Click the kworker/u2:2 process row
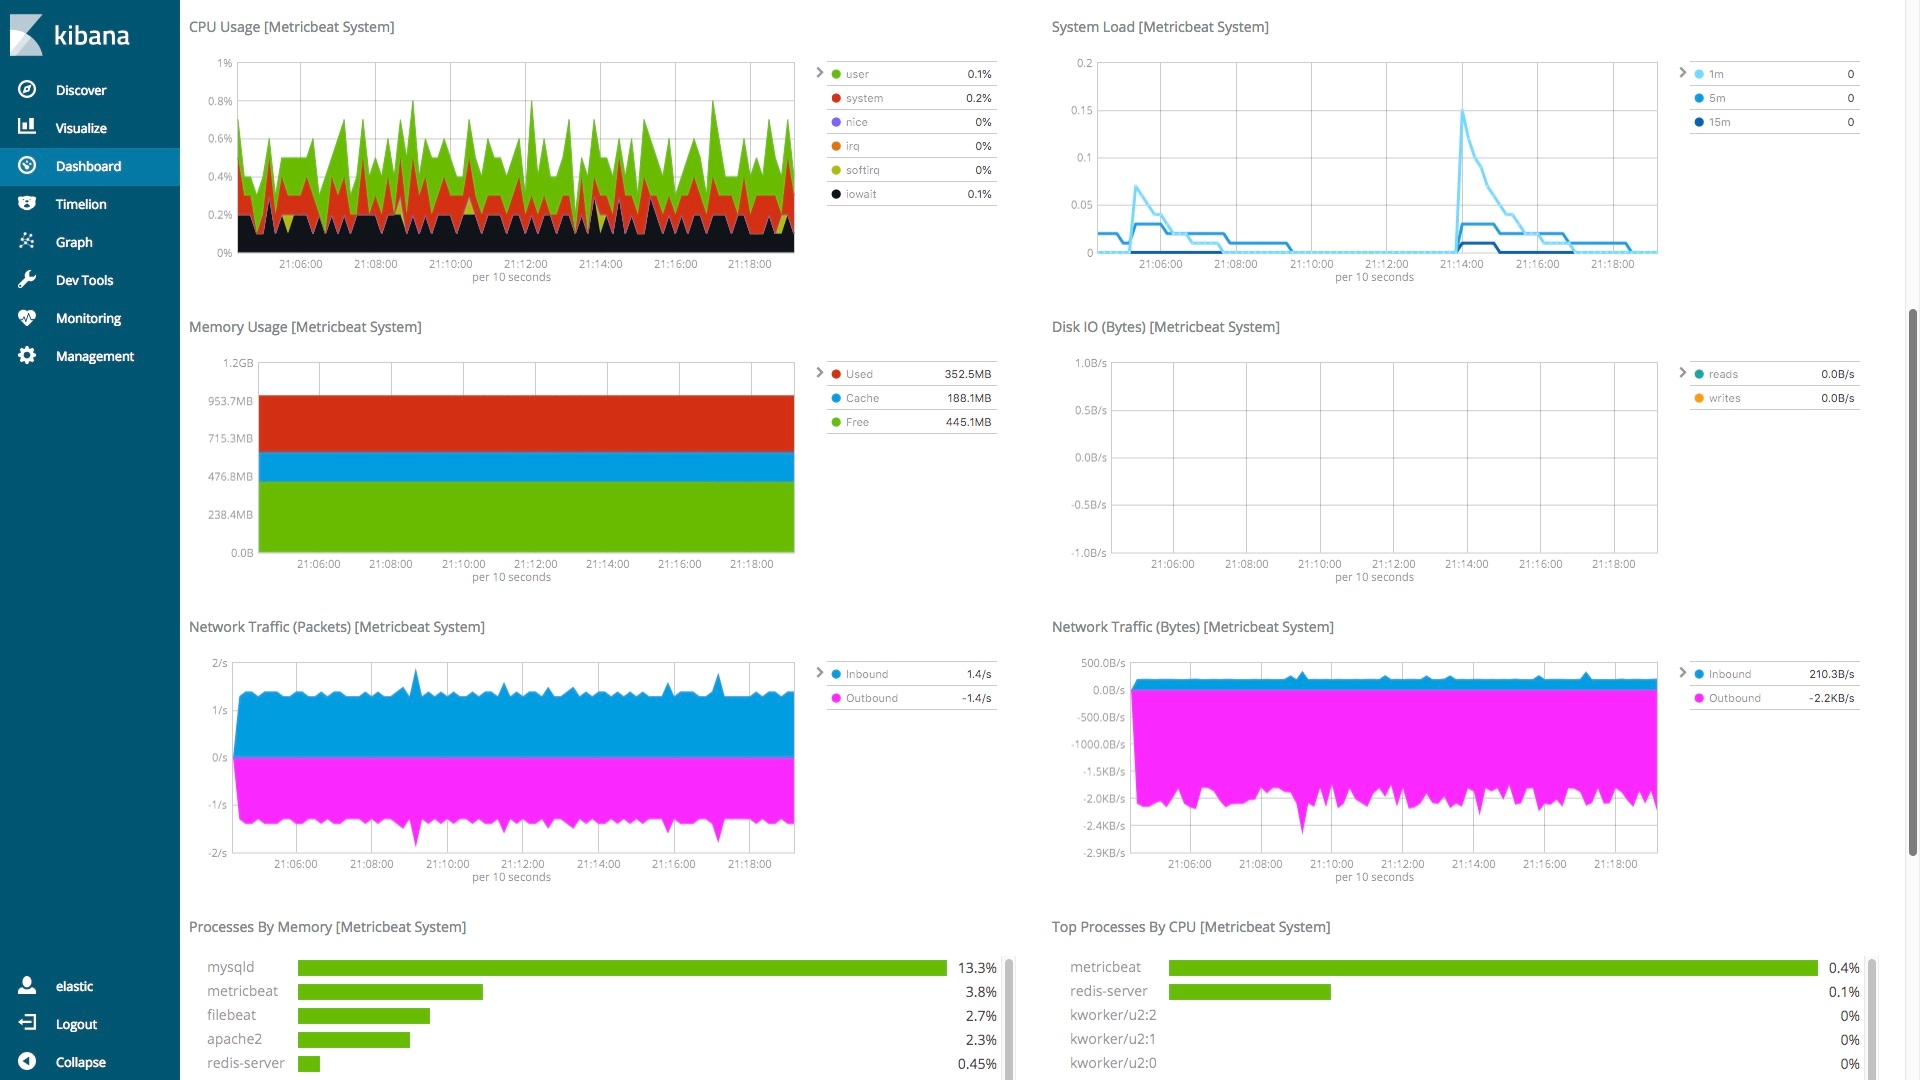 pos(1465,1016)
